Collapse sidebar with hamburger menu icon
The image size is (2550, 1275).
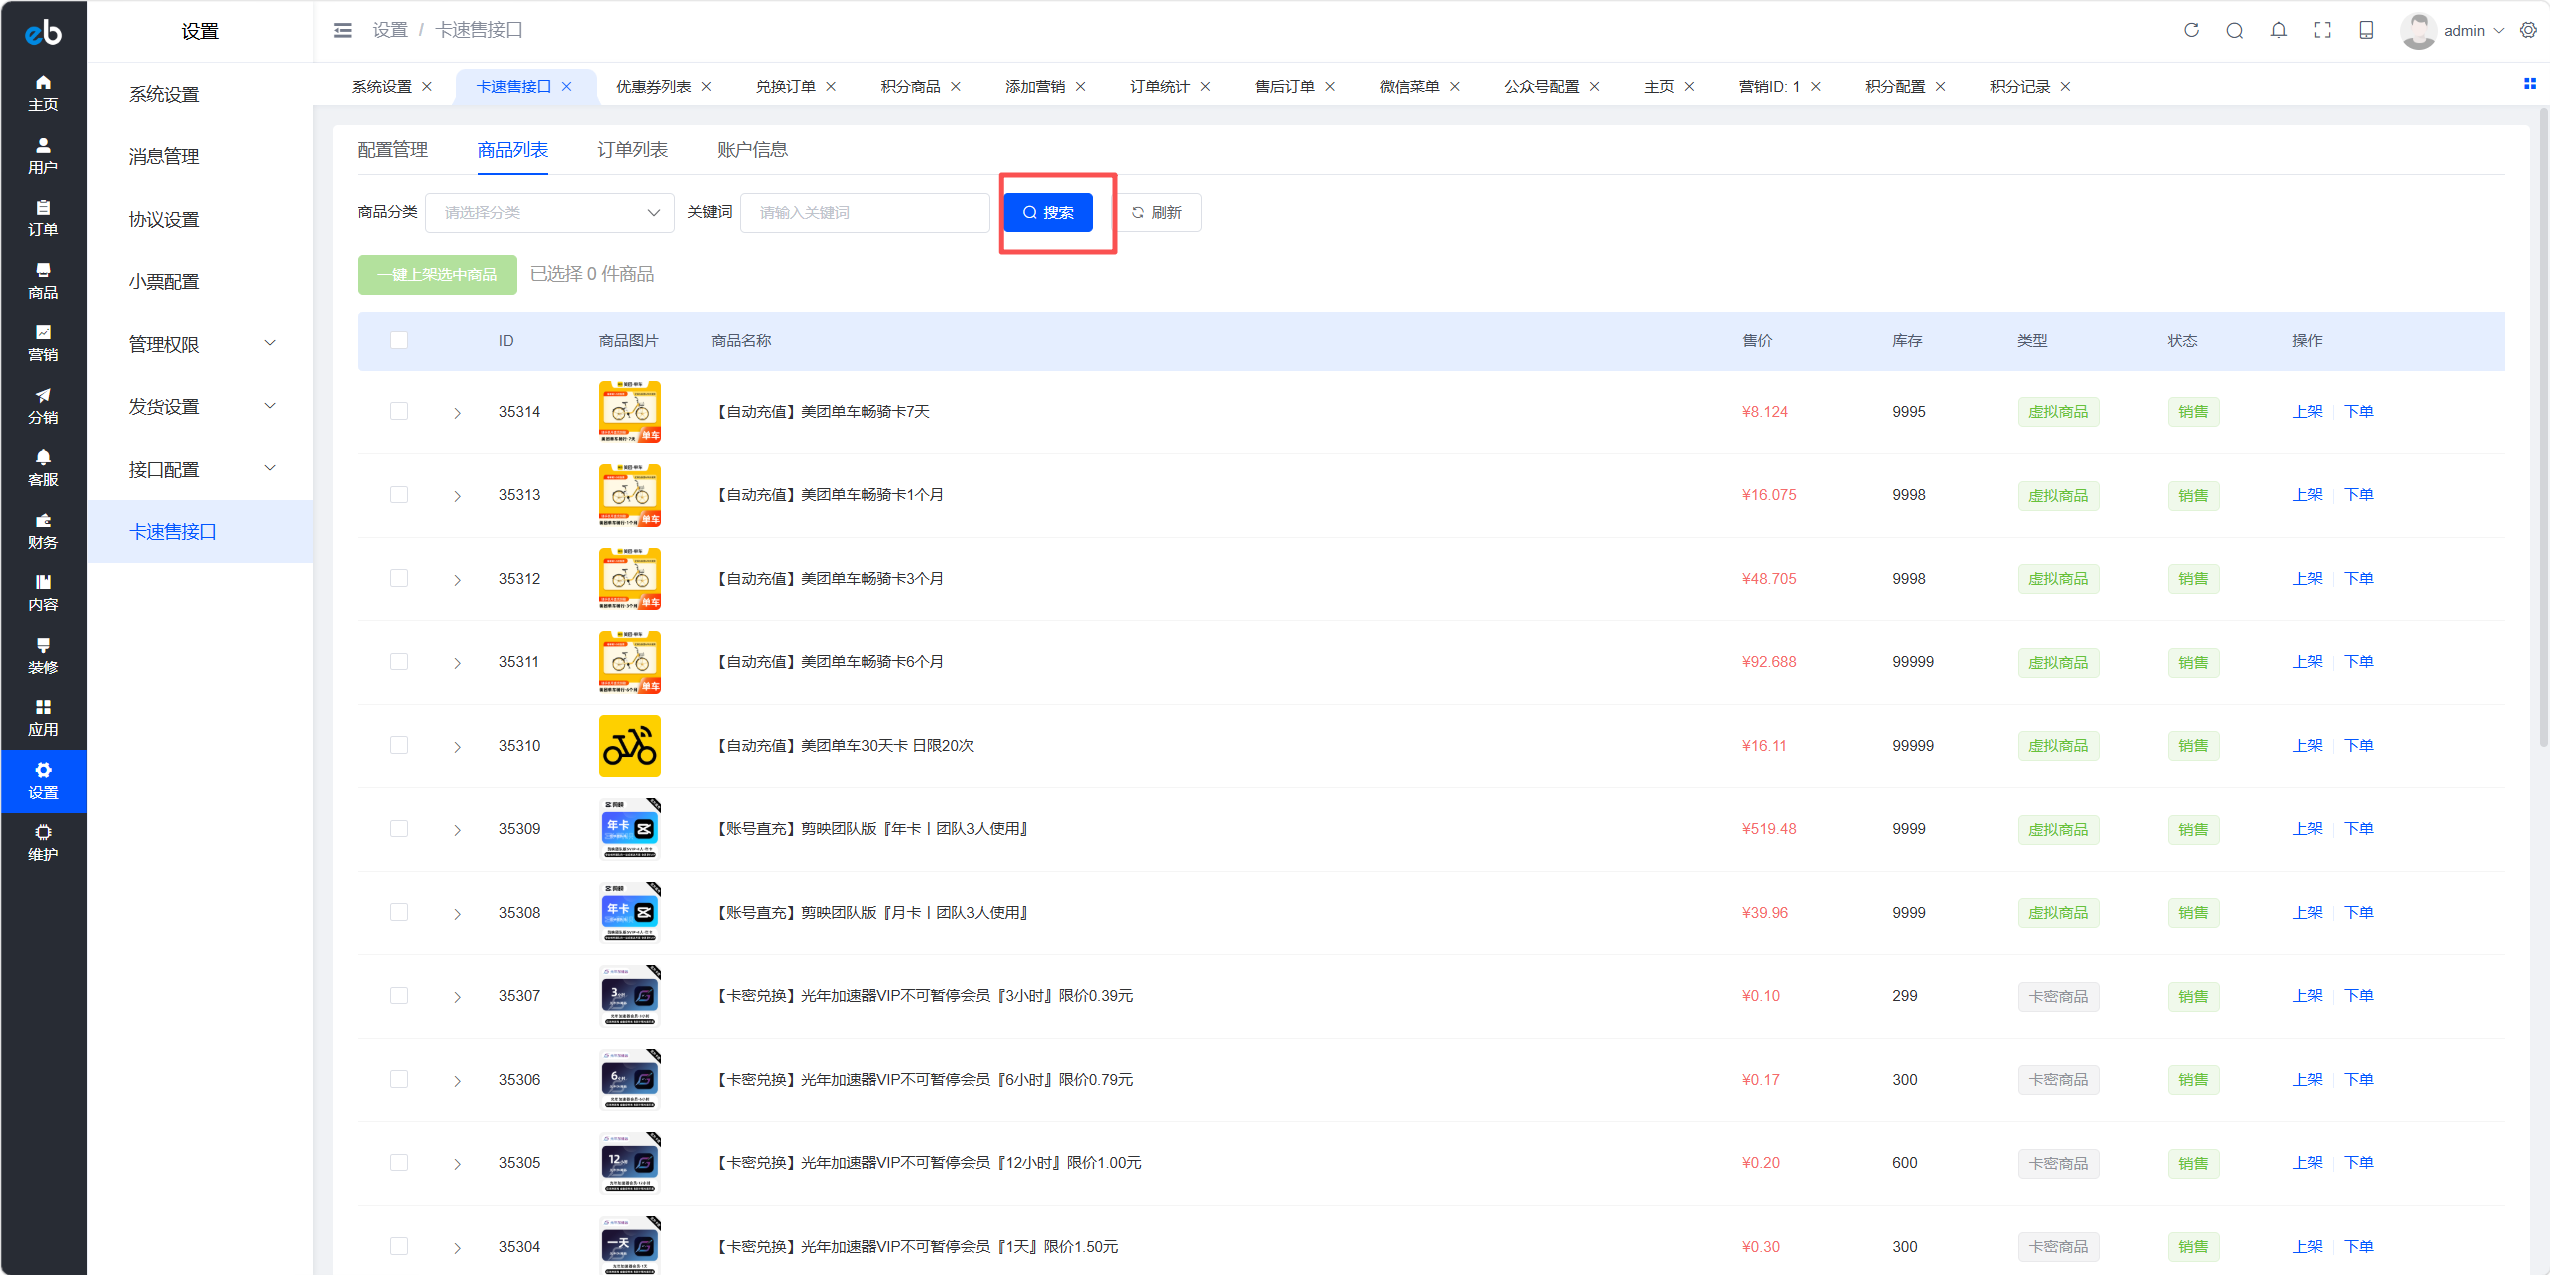click(x=343, y=30)
